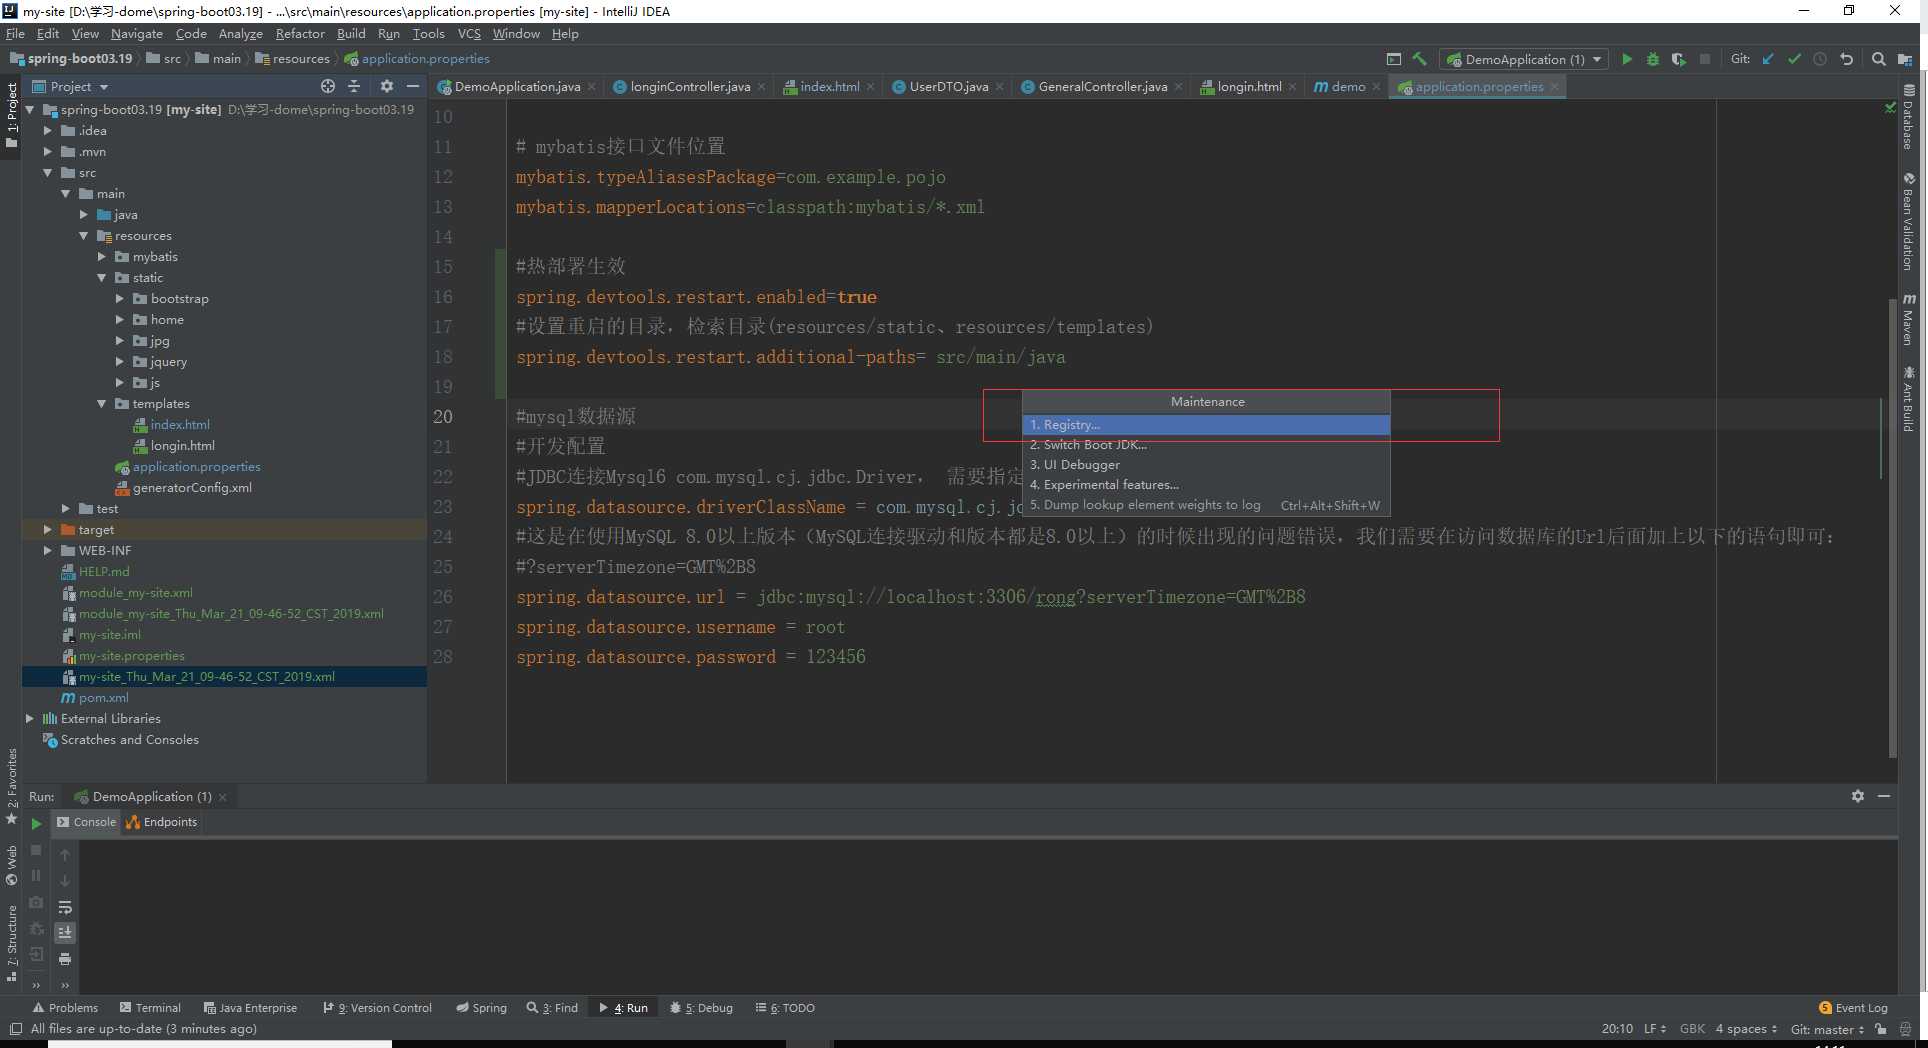The width and height of the screenshot is (1928, 1048).
Task: Click the resources breadcrumb
Action: (x=292, y=59)
